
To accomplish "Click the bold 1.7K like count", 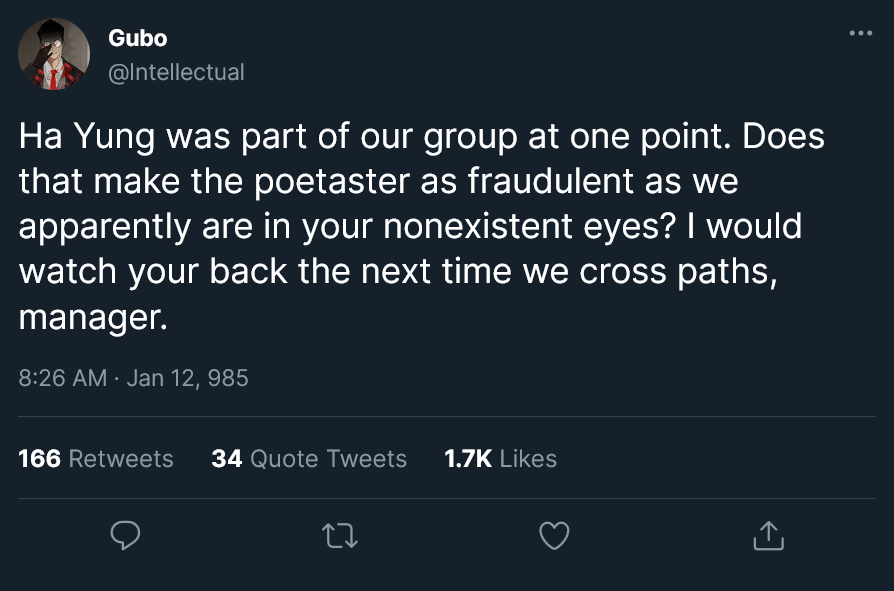I will pyautogui.click(x=468, y=459).
